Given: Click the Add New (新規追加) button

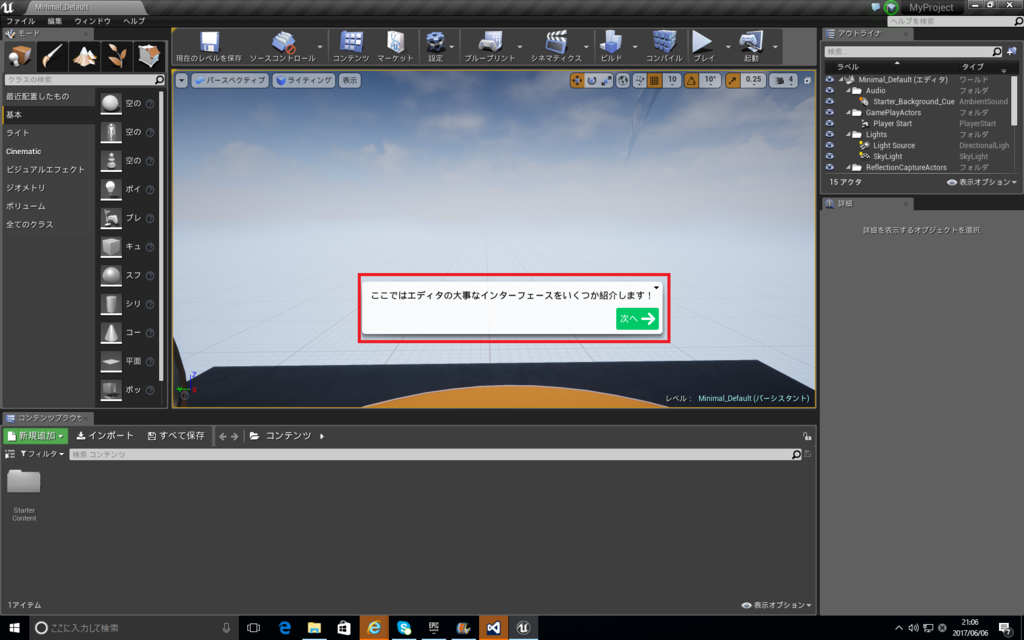Looking at the screenshot, I should [36, 436].
